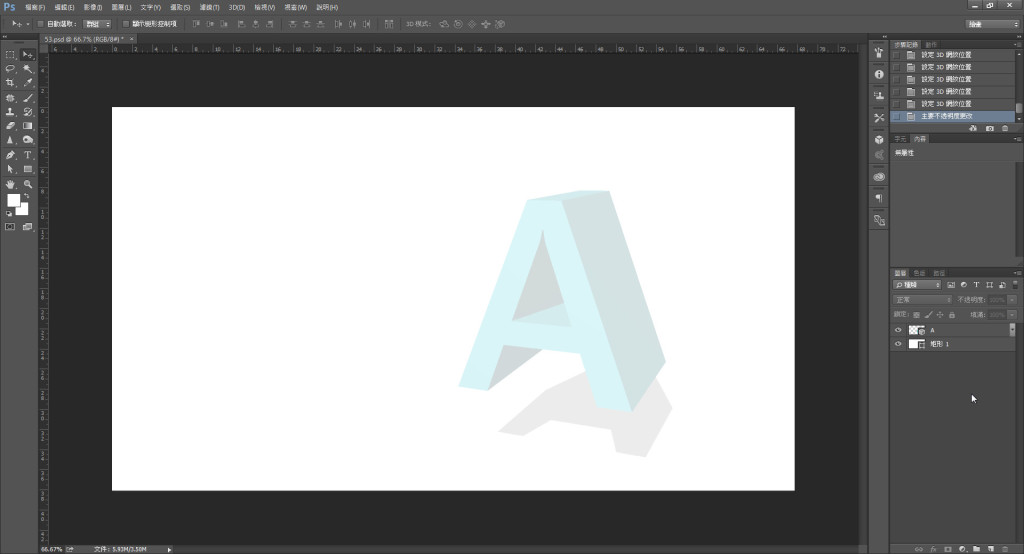The width and height of the screenshot is (1024, 554).
Task: Open the layer filter kind dropdown
Action: pyautogui.click(x=917, y=285)
